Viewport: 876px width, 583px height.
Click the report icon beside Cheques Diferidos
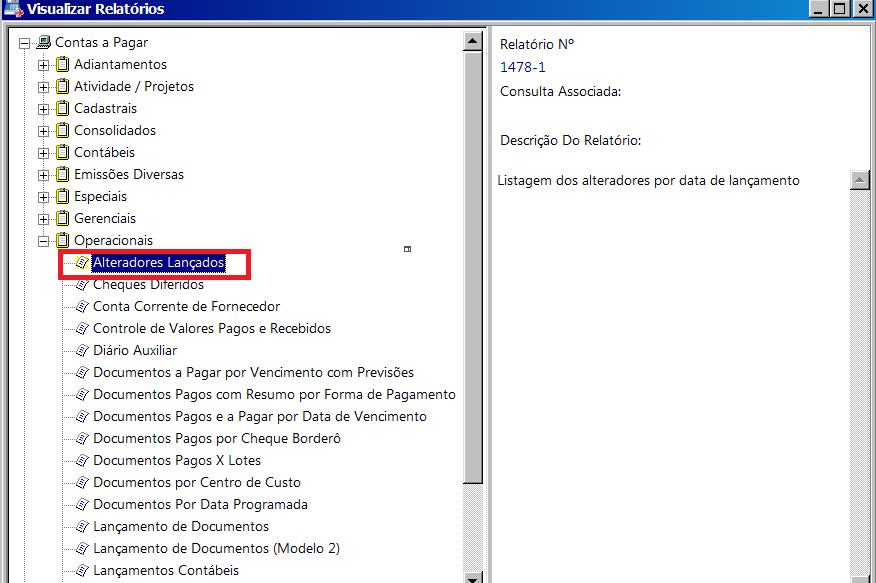[x=82, y=284]
